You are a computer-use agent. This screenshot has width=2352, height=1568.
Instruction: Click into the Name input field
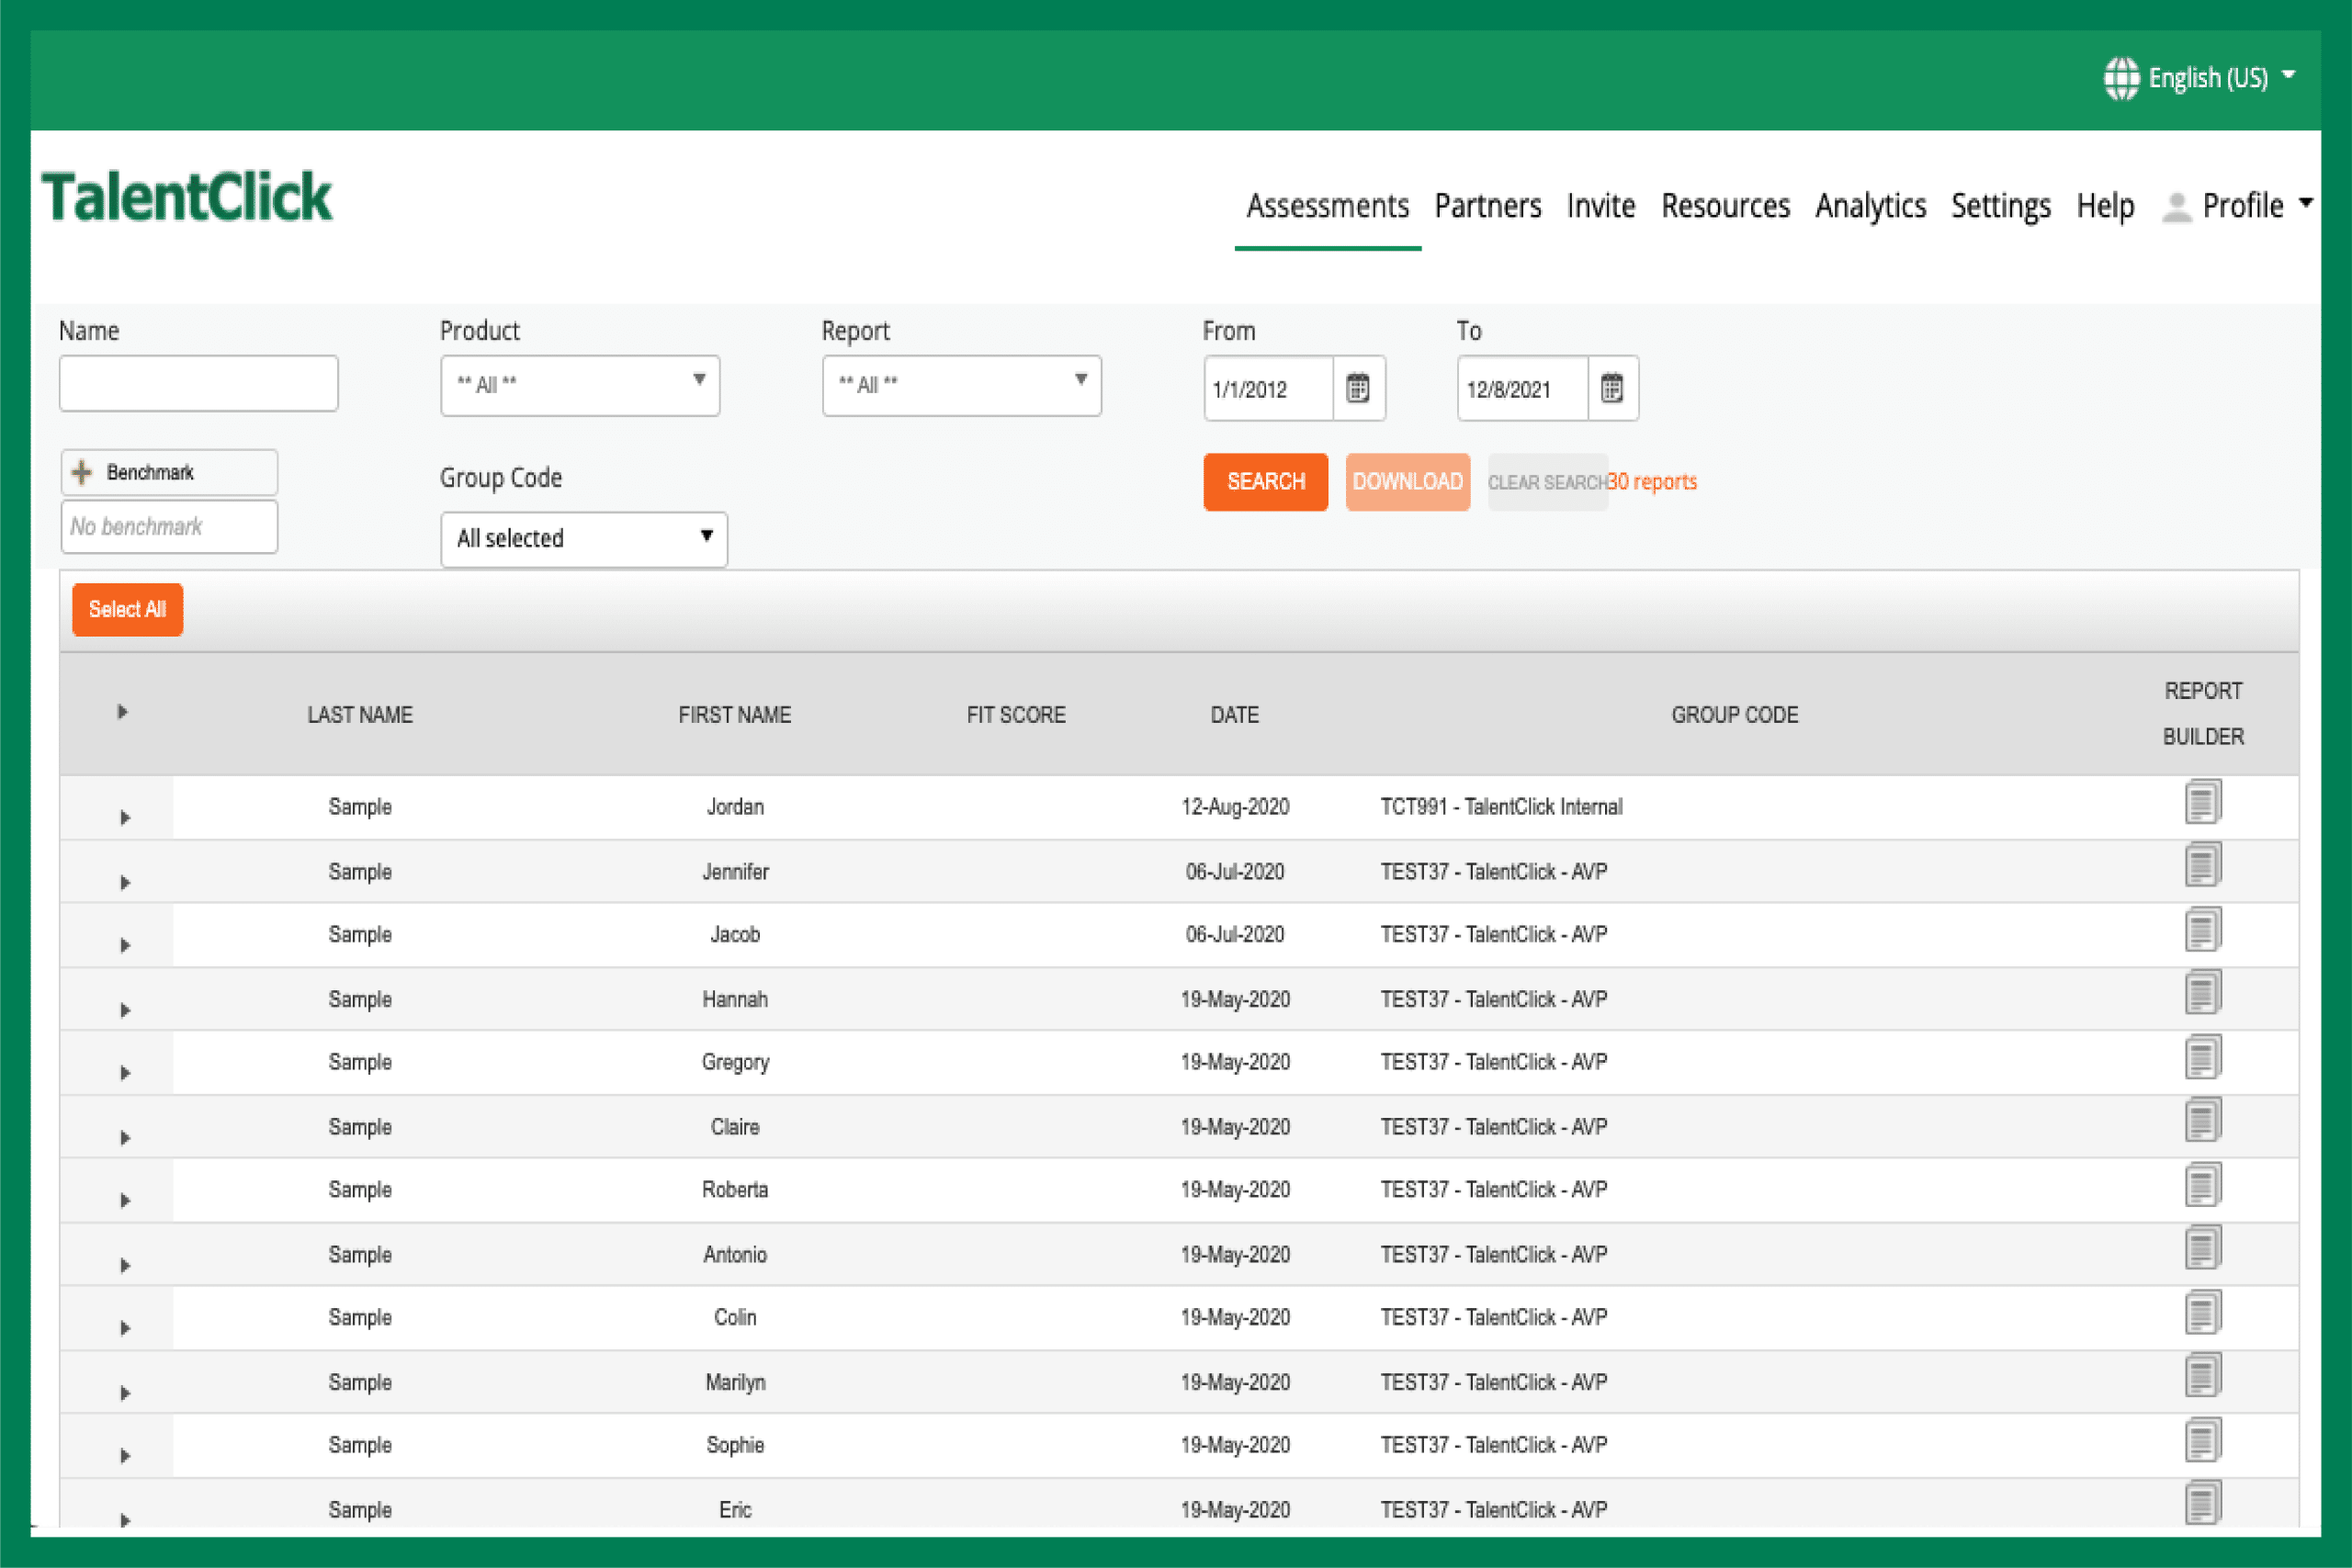pyautogui.click(x=198, y=383)
